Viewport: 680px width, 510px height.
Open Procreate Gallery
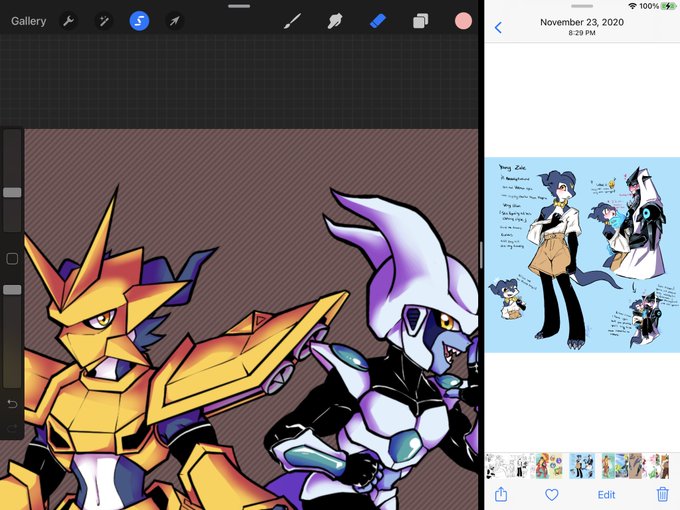click(29, 21)
